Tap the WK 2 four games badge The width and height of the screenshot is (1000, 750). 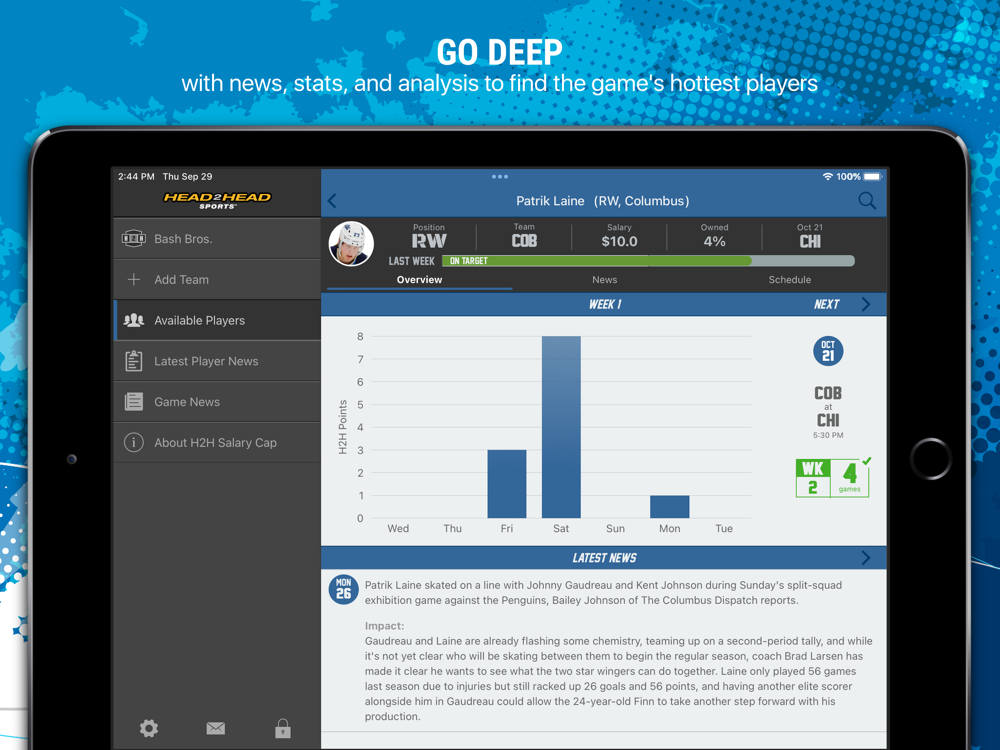coord(832,478)
